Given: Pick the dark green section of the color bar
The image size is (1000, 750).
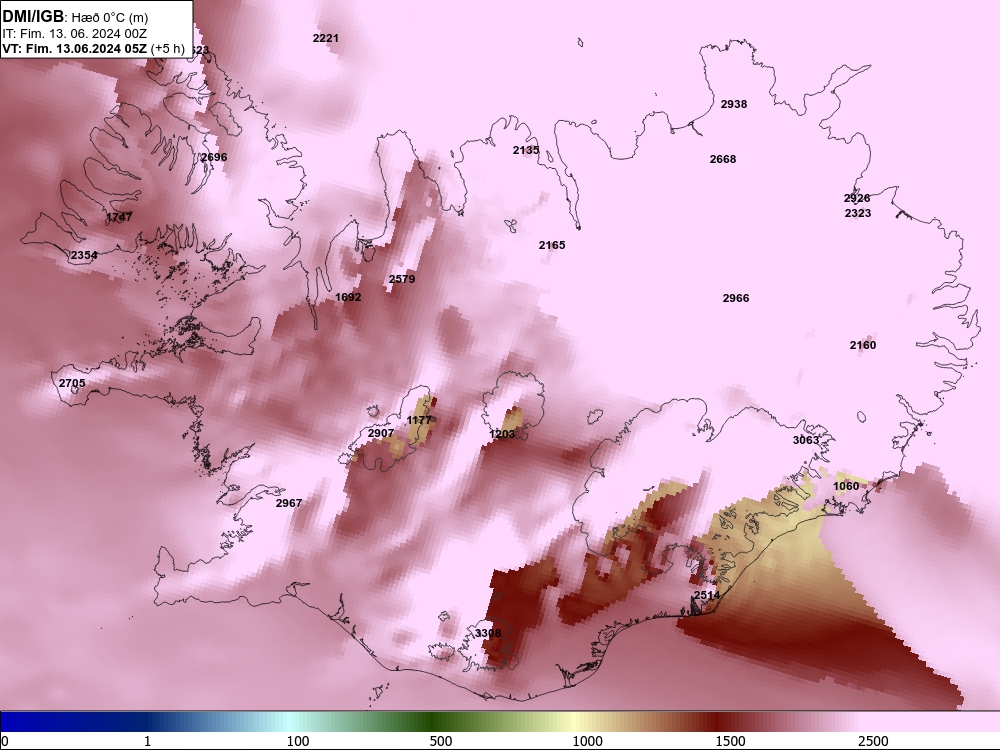Looking at the screenshot, I should coord(434,721).
